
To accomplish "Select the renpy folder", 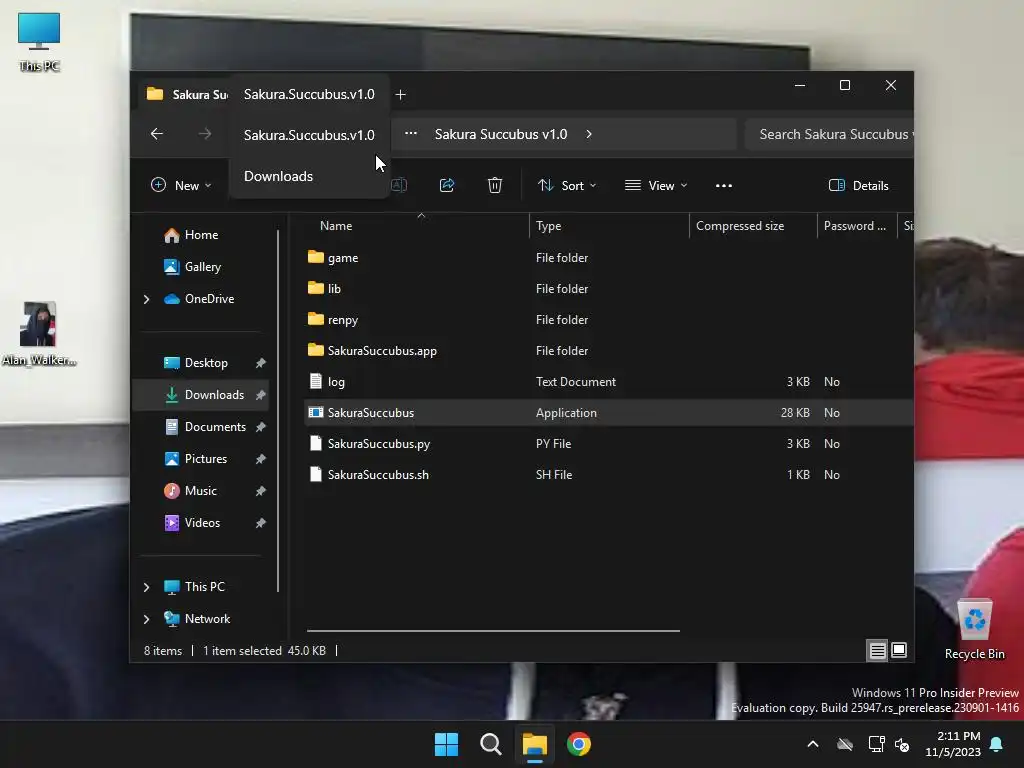I will point(608,320).
